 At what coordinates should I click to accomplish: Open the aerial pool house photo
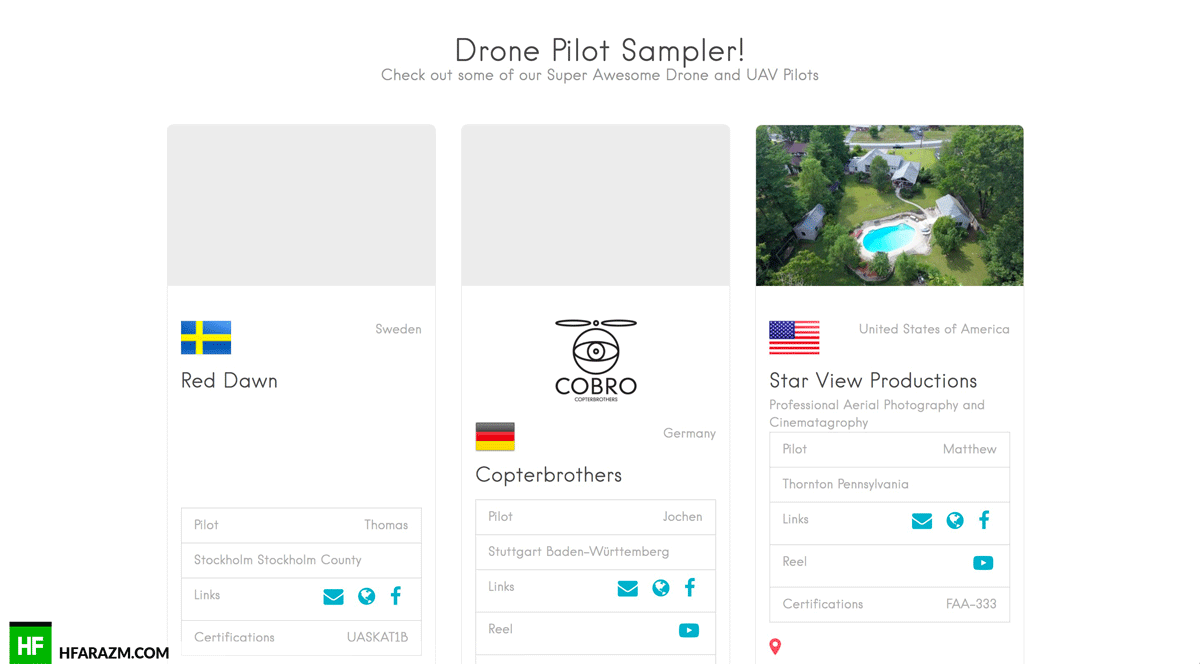coord(889,205)
